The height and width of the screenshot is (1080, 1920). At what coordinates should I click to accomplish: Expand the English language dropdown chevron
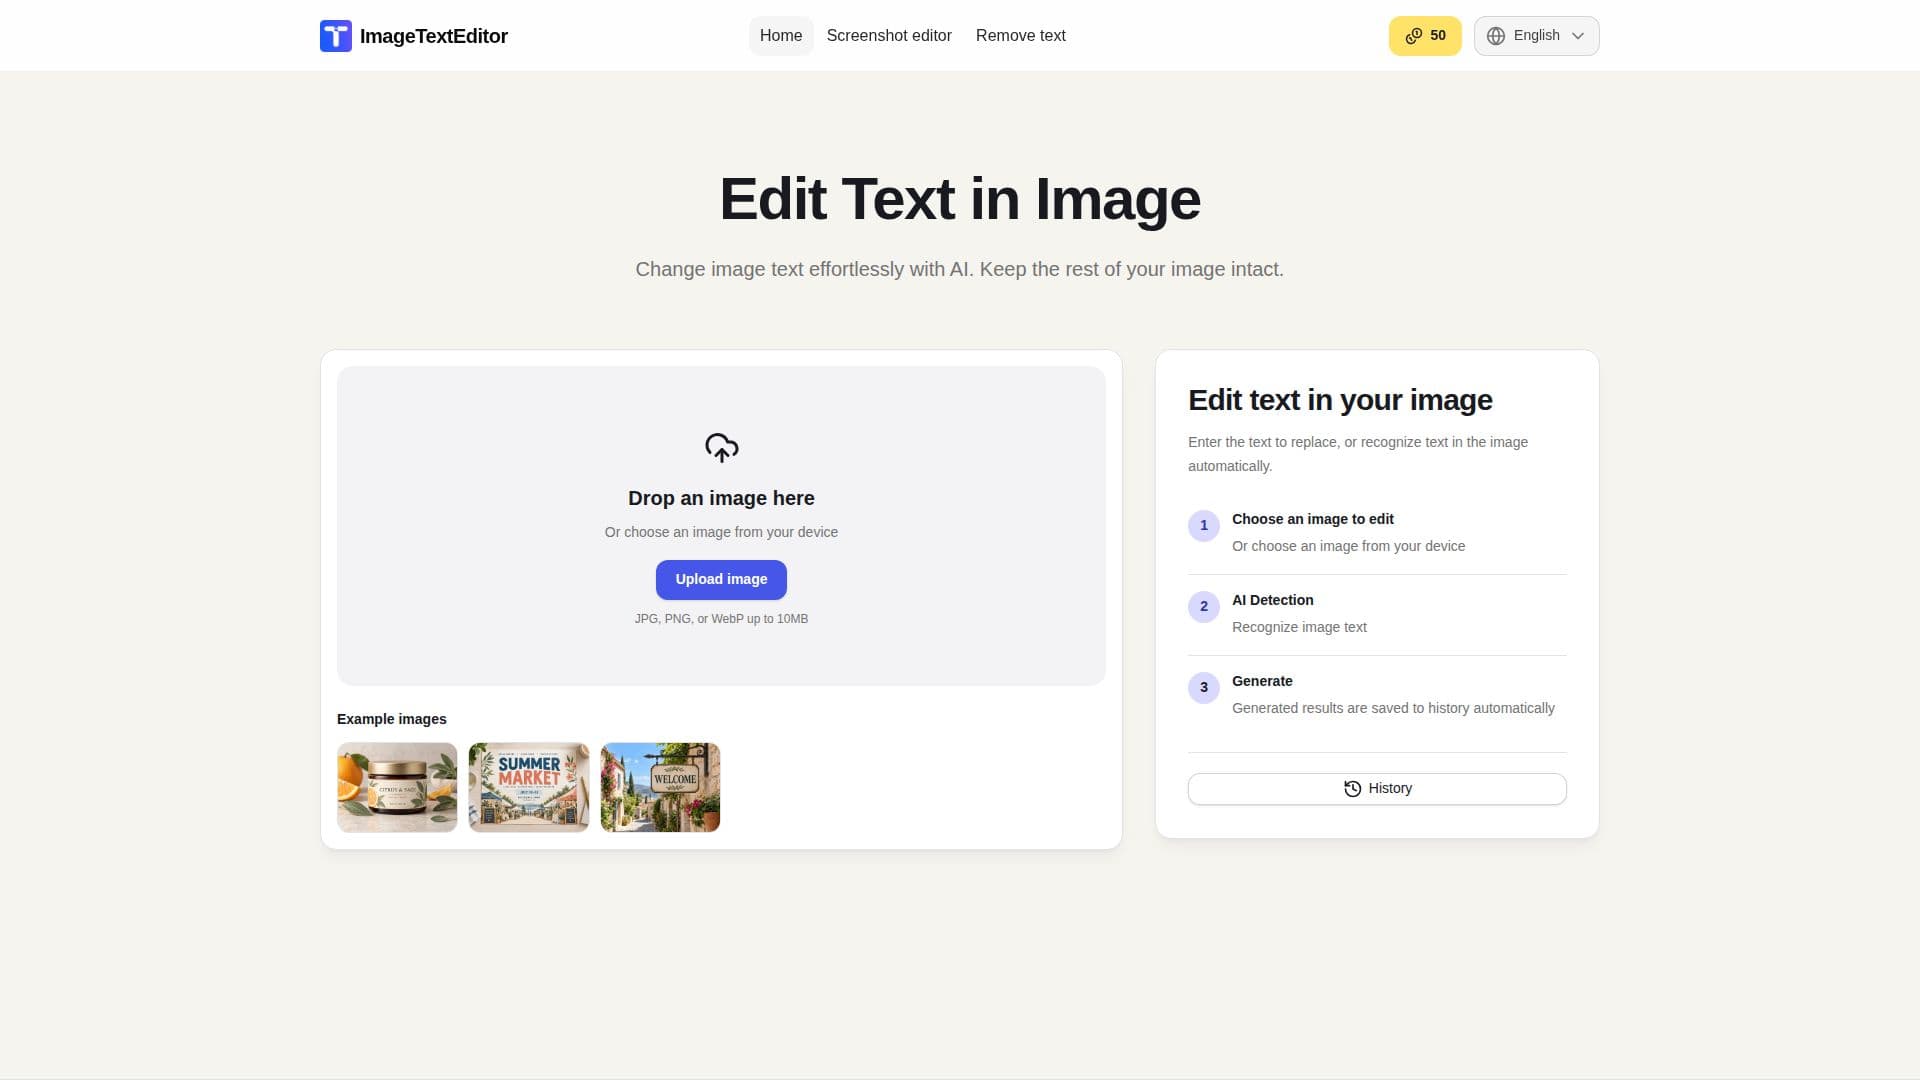pos(1577,36)
